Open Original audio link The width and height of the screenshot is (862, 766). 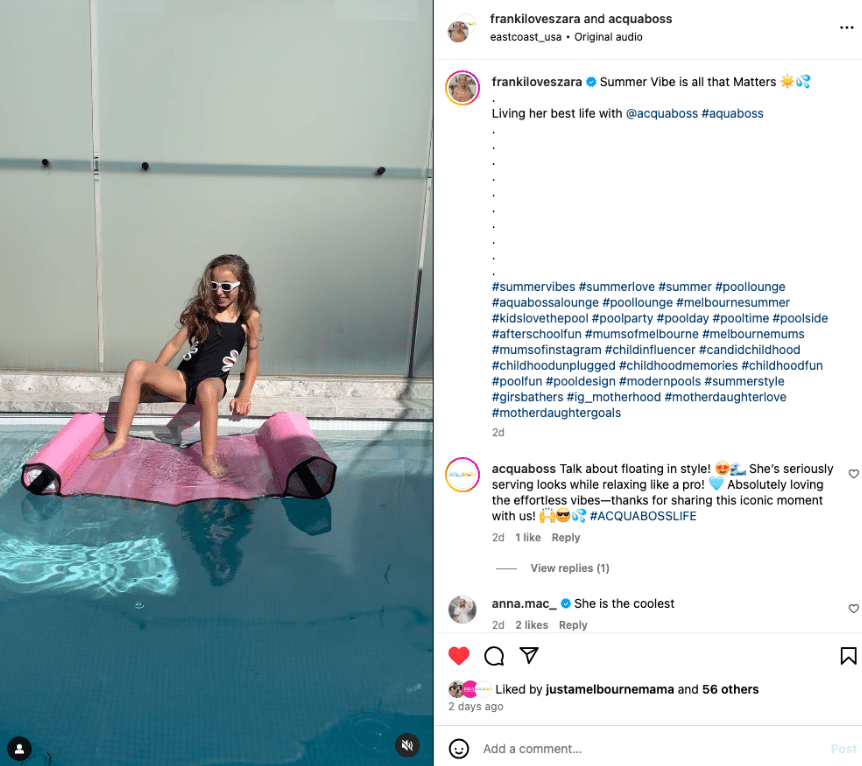click(608, 37)
